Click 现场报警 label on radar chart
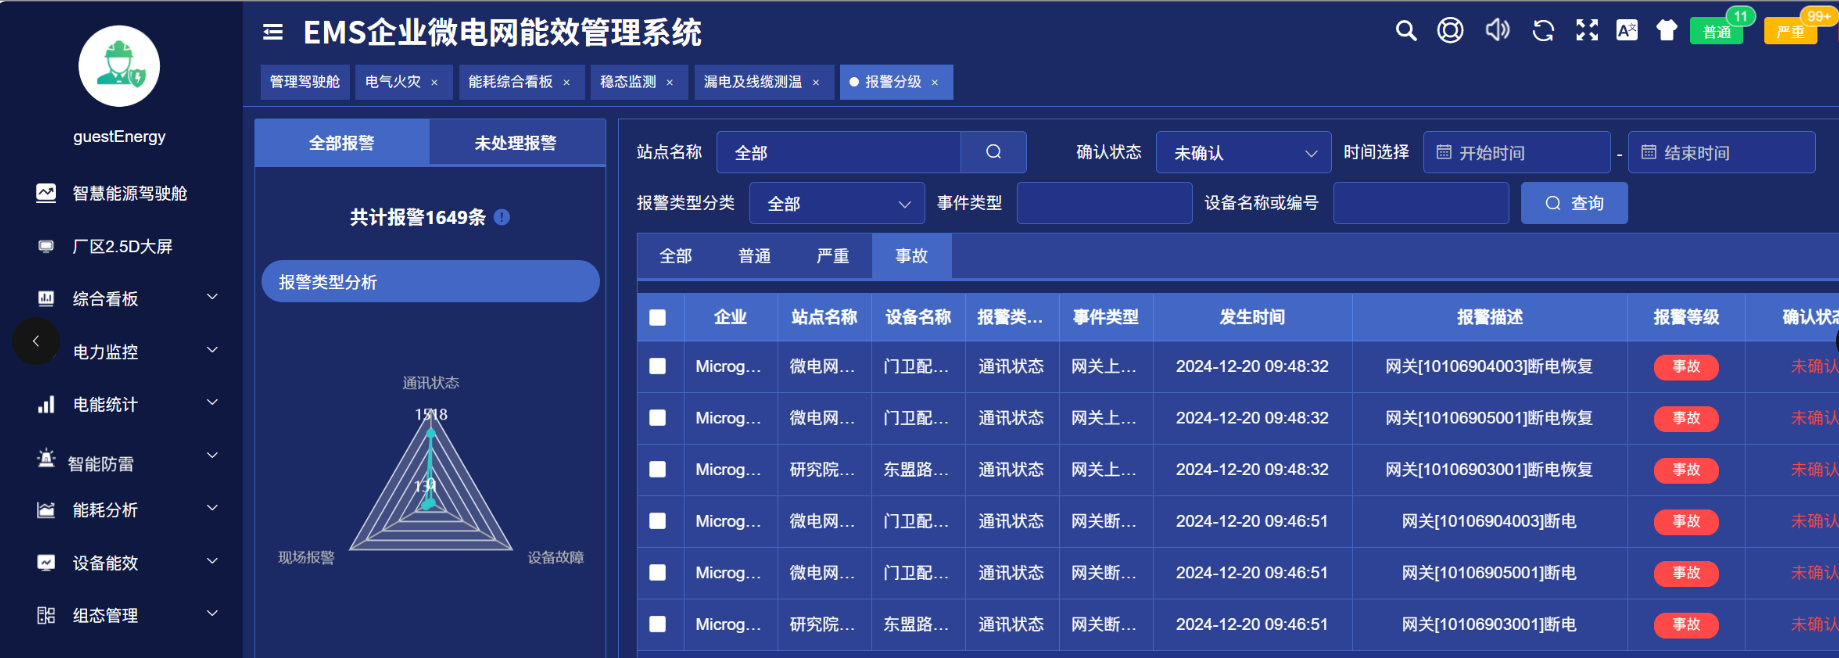Screen dimensions: 1839x658 [x=306, y=557]
